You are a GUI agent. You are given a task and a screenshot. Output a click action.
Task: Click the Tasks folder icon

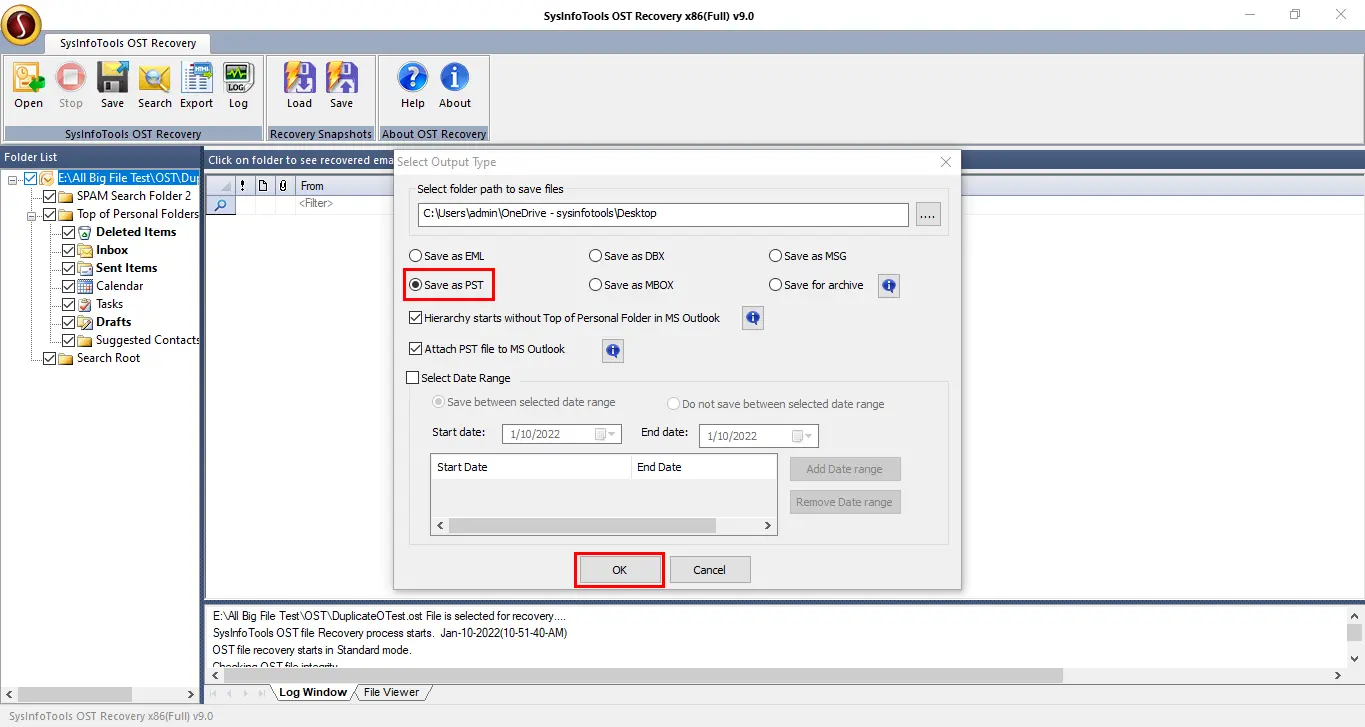point(85,304)
